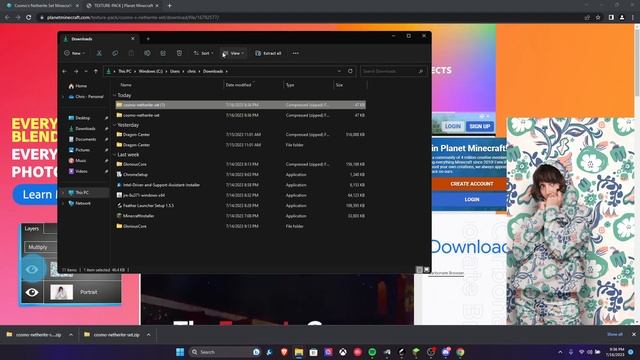The width and height of the screenshot is (640, 360).
Task: Open the three-dot See more menu in Explorer
Action: [x=296, y=53]
